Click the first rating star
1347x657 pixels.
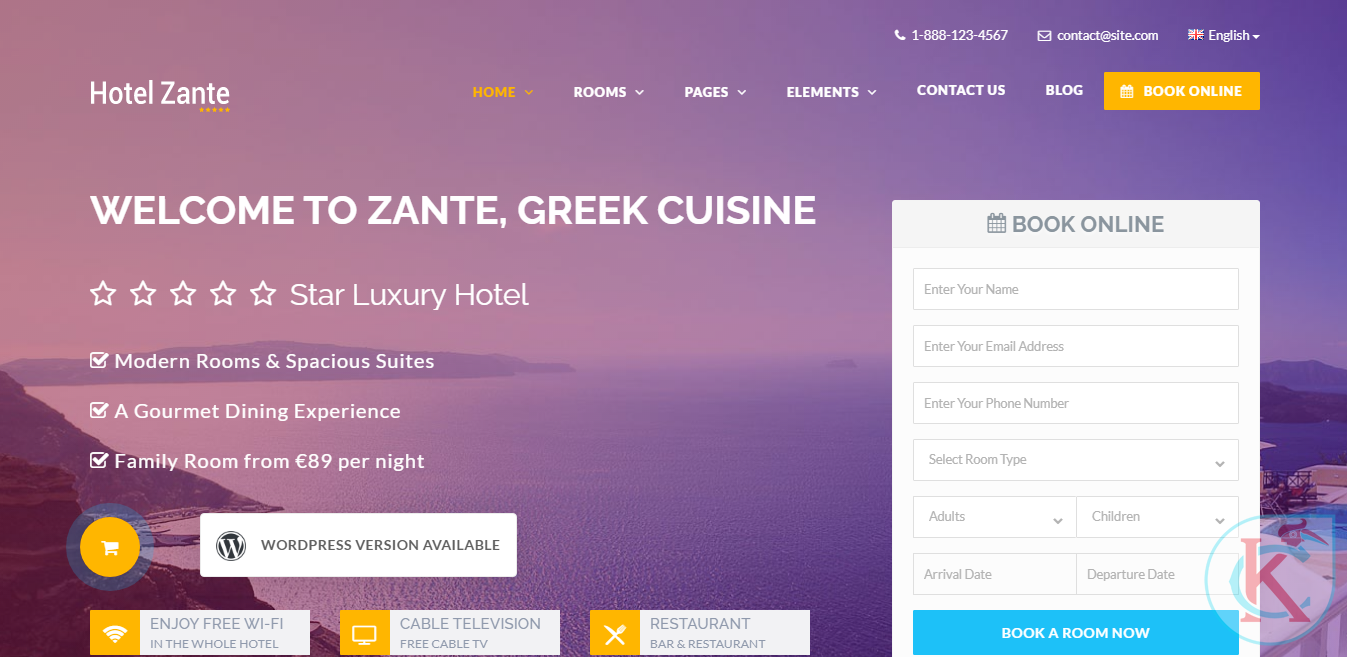coord(103,294)
